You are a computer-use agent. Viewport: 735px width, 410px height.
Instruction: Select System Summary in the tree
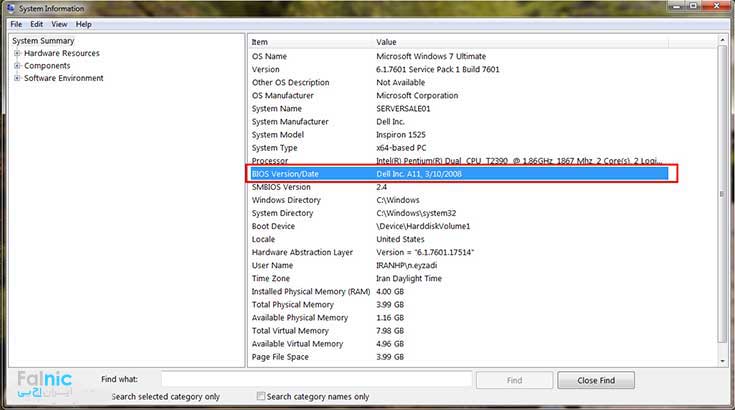[43, 41]
